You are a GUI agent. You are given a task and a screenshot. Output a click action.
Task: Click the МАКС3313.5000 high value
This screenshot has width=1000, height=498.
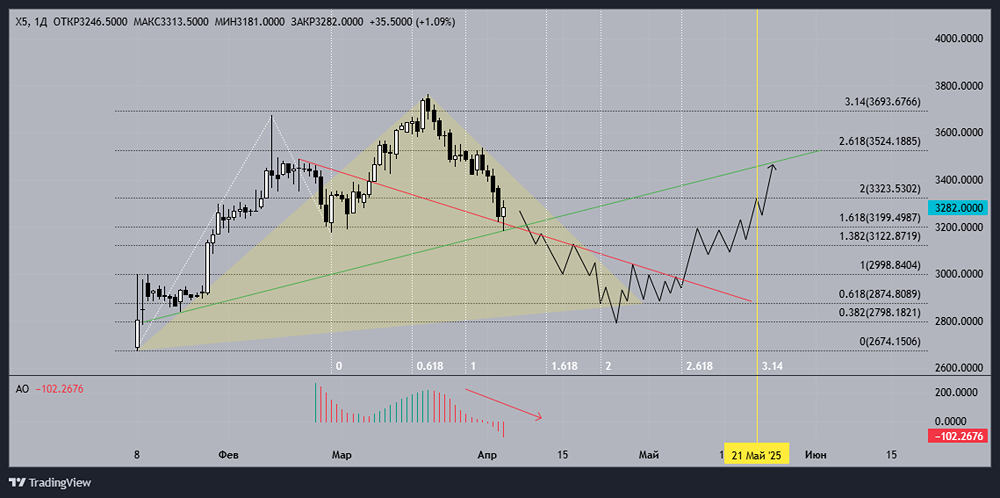coord(170,22)
